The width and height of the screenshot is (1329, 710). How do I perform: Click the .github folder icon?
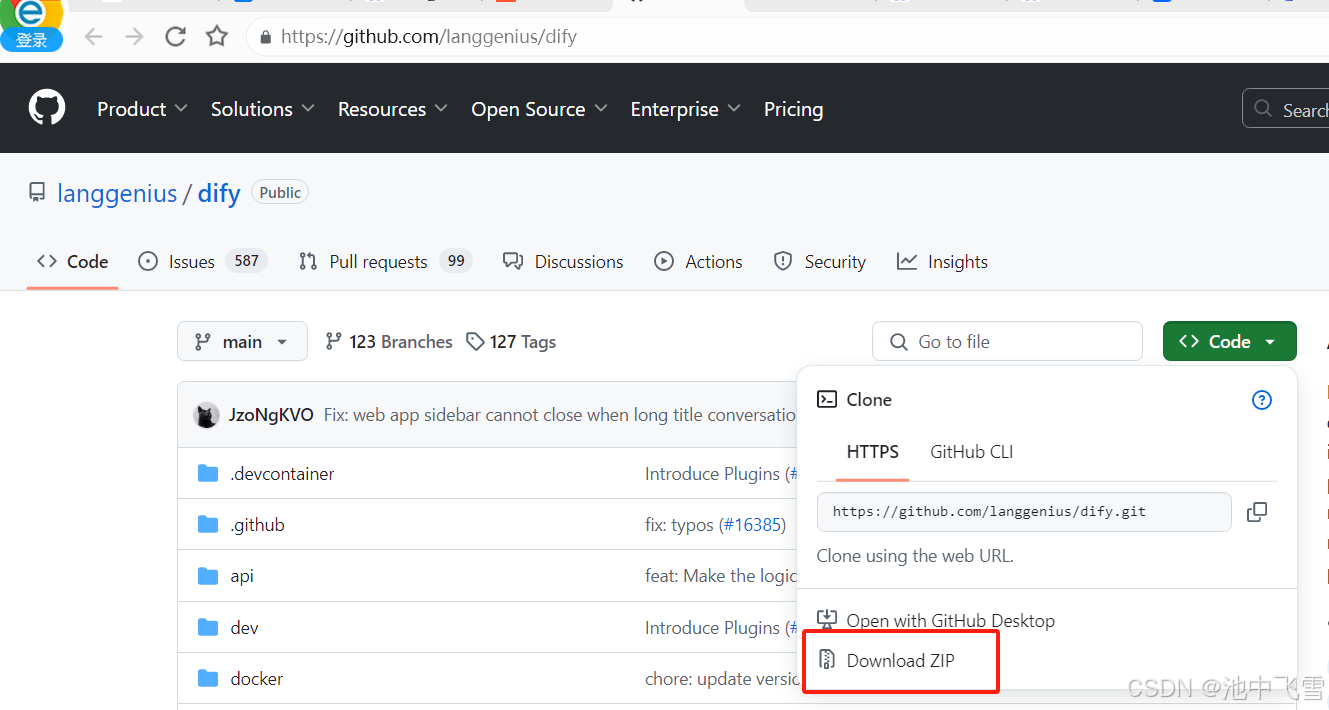pyautogui.click(x=208, y=524)
